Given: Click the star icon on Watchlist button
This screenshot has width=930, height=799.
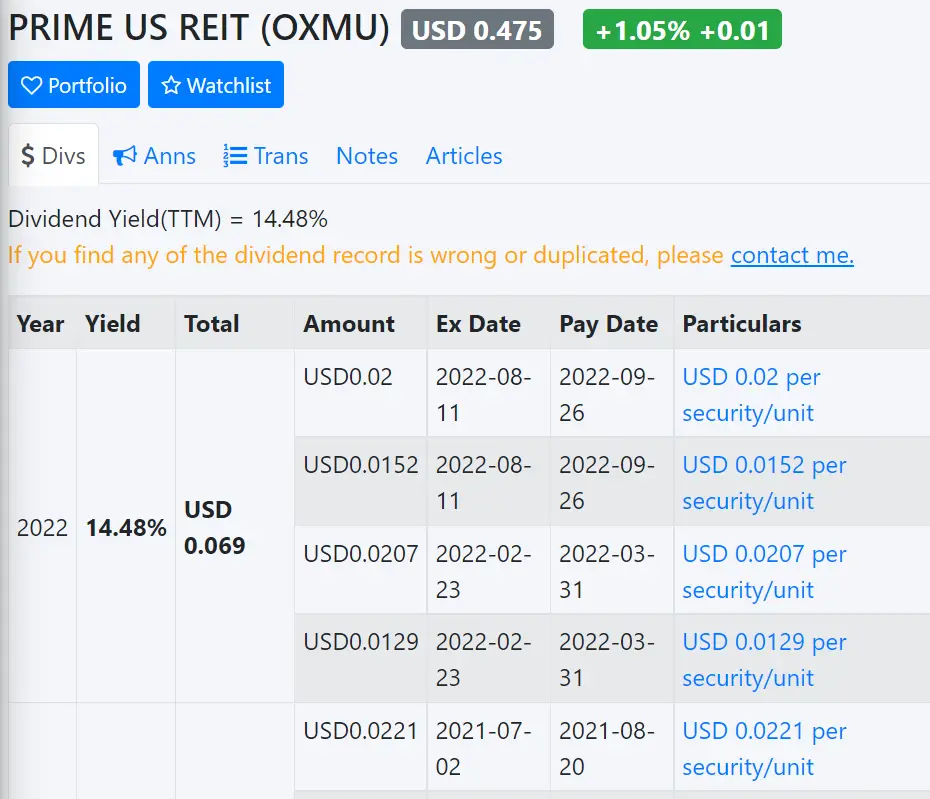Looking at the screenshot, I should coord(171,85).
